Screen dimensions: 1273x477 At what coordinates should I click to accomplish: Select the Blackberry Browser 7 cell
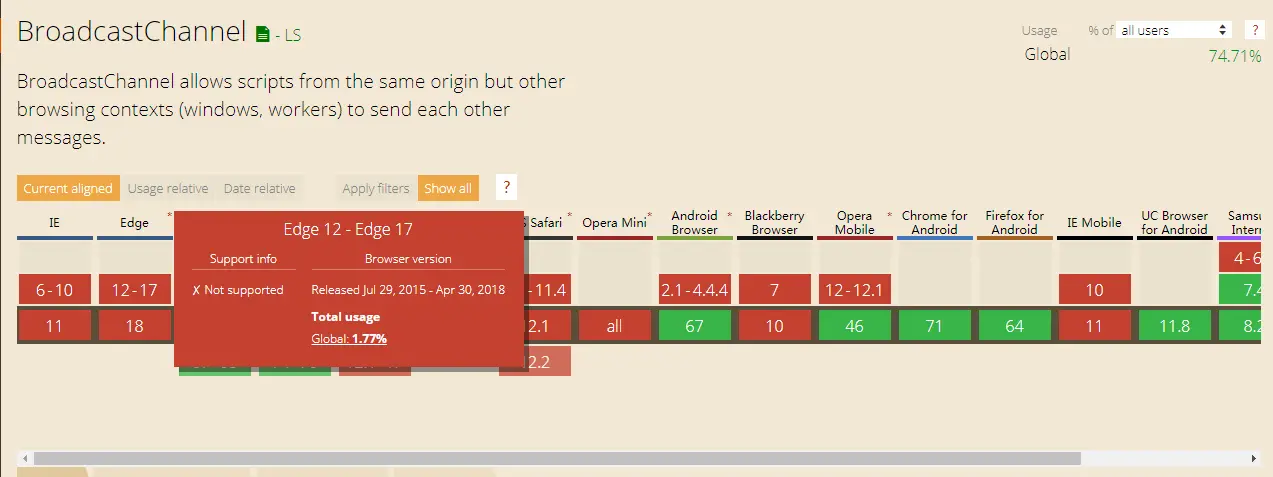[x=775, y=290]
